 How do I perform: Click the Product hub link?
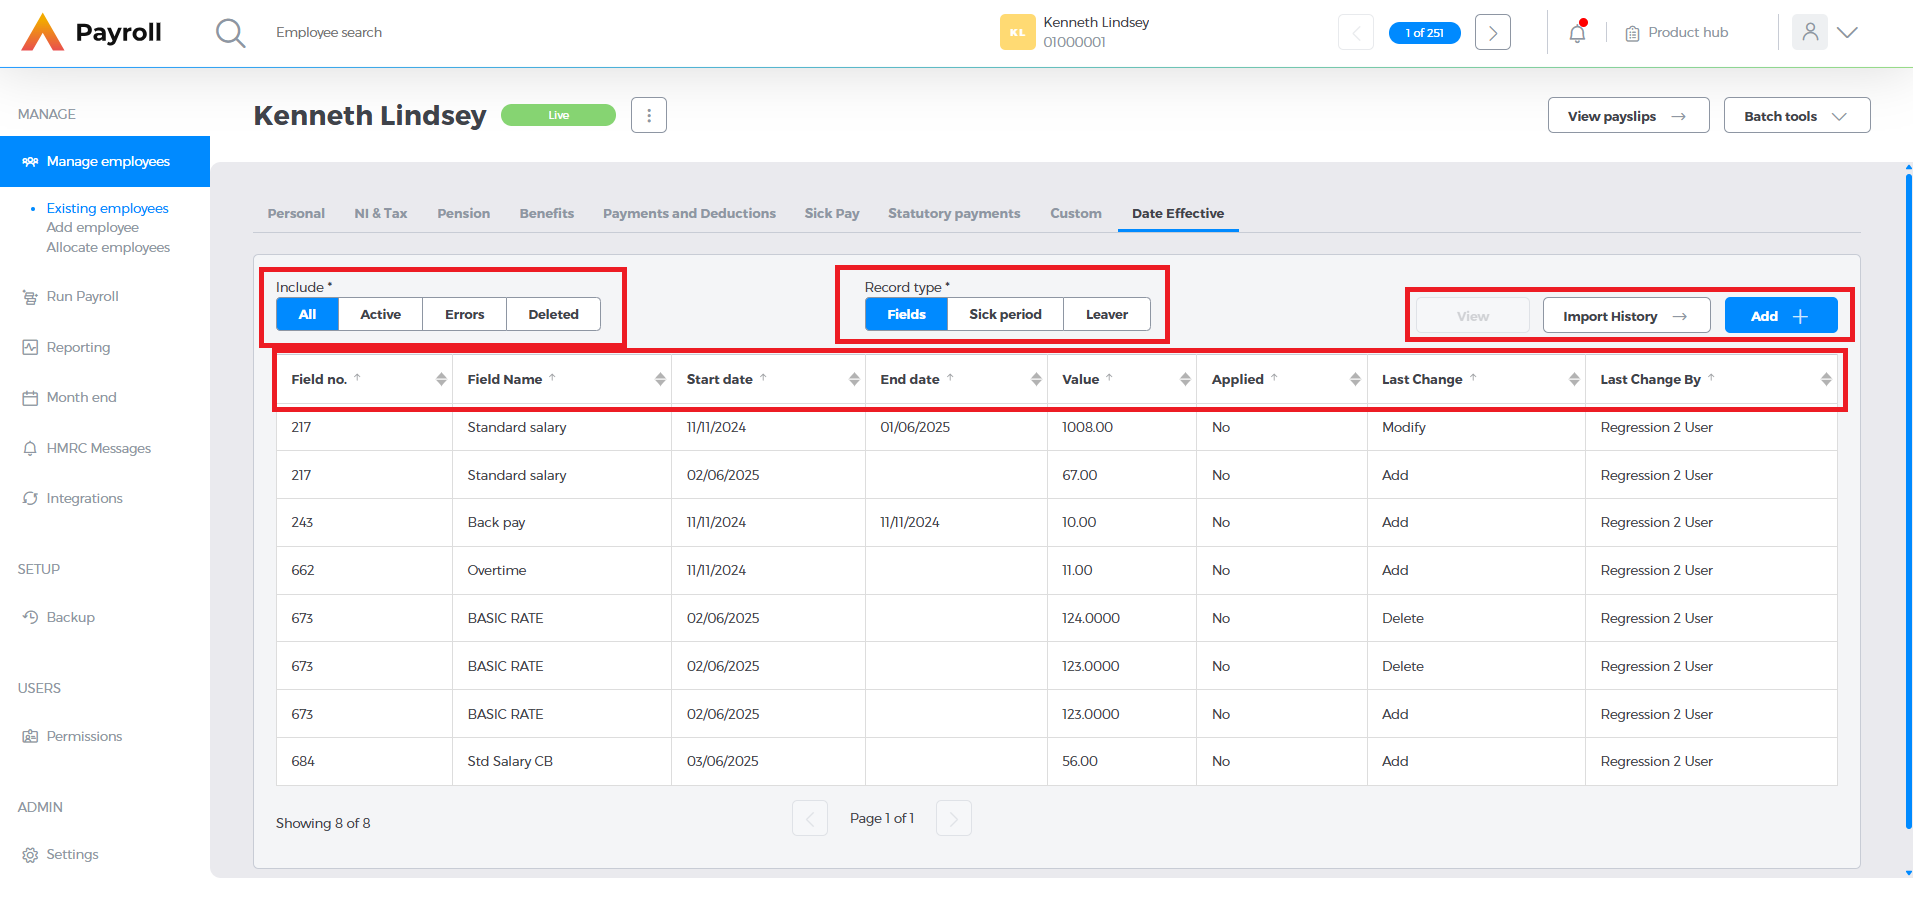coord(1688,32)
